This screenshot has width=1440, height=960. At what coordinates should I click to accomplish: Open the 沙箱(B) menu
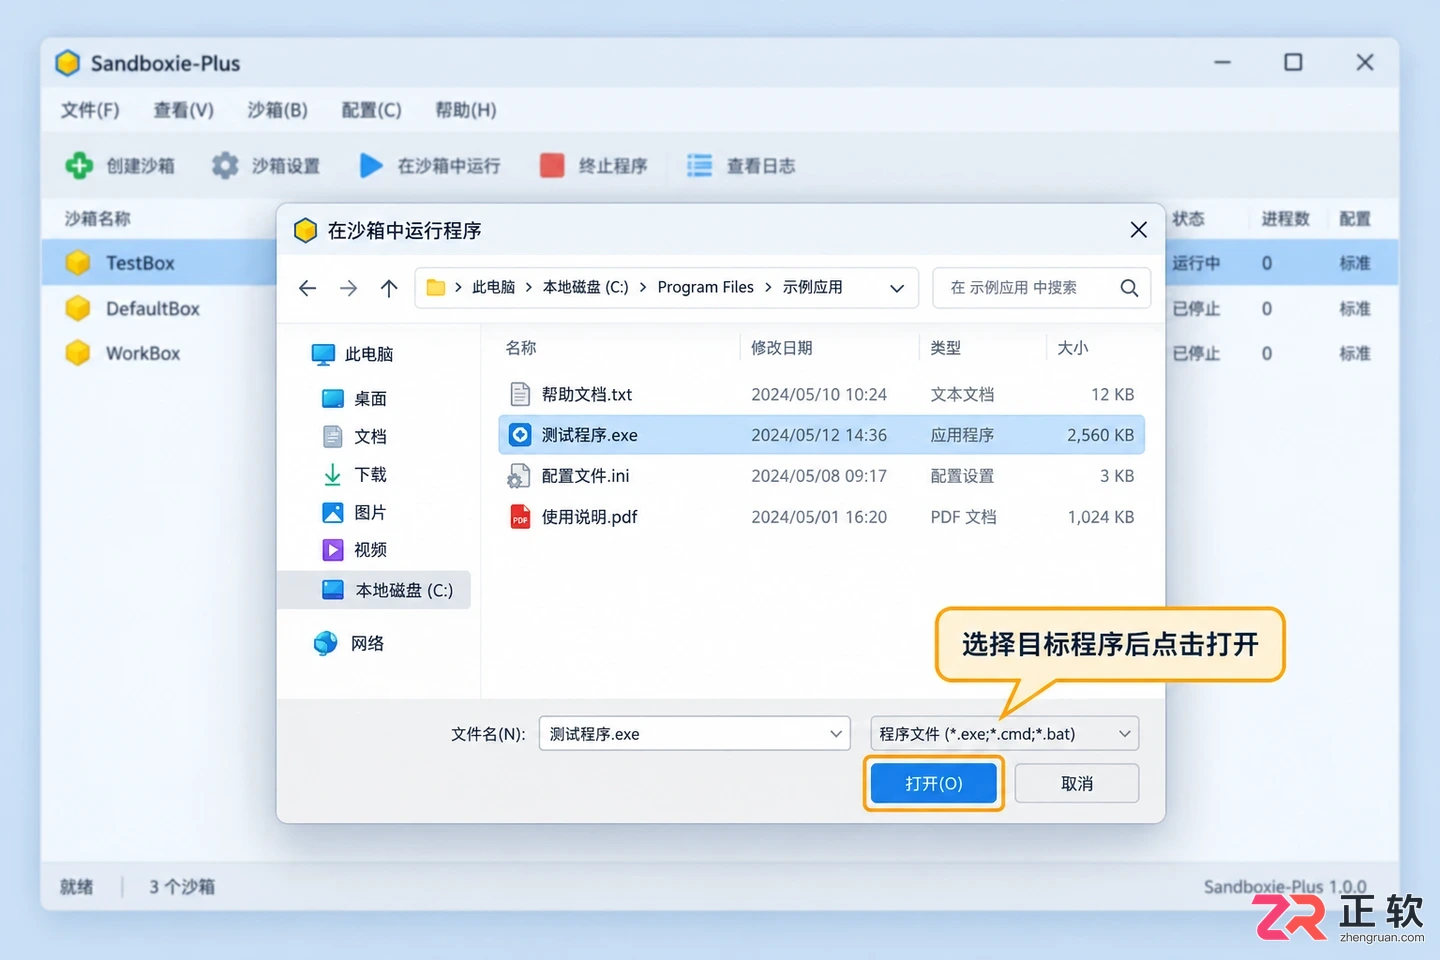pos(277,110)
